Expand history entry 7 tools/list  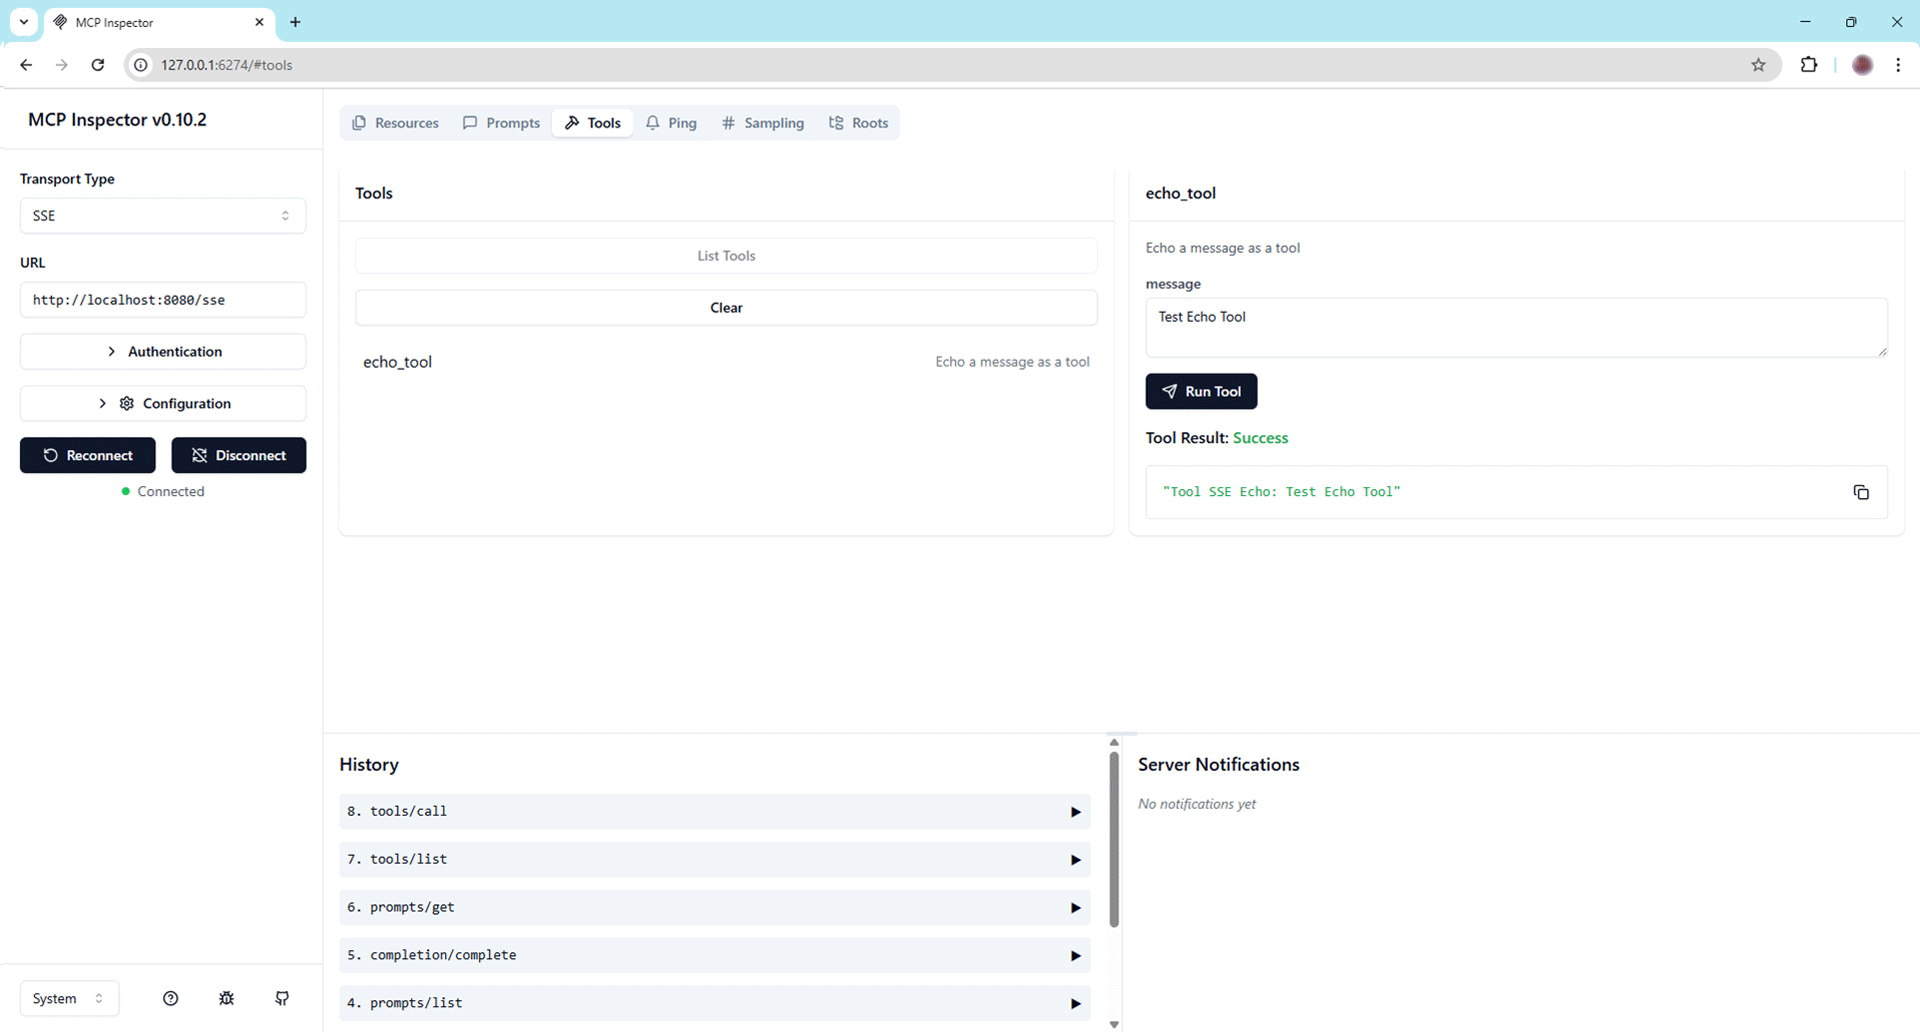click(714, 860)
